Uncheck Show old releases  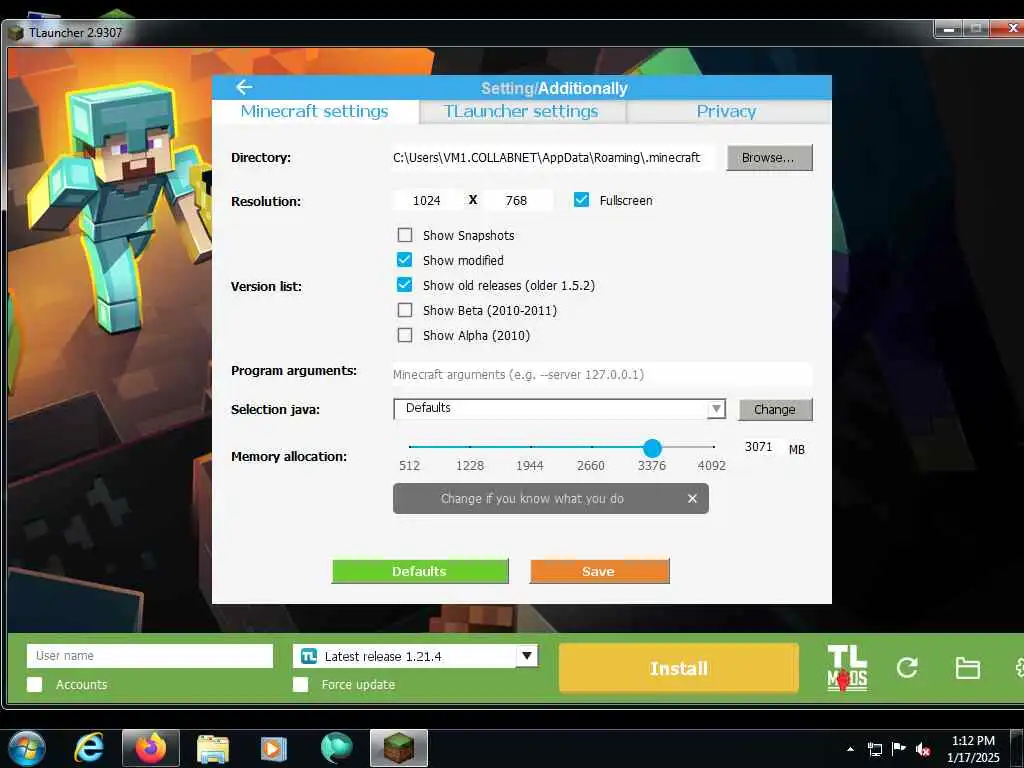click(405, 285)
